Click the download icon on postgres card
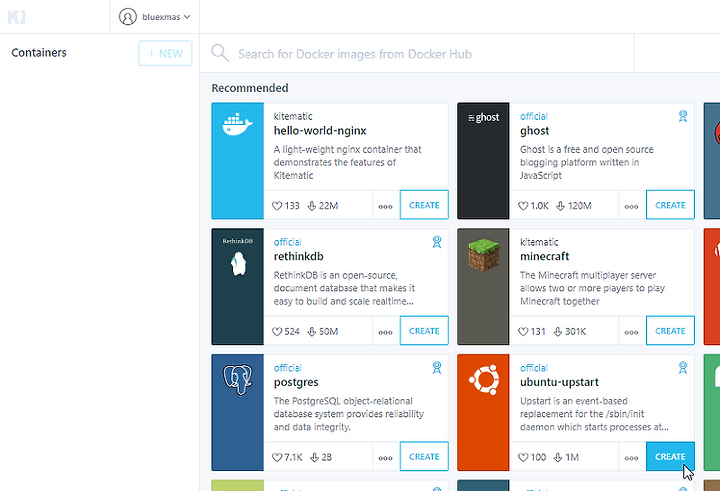 315,457
